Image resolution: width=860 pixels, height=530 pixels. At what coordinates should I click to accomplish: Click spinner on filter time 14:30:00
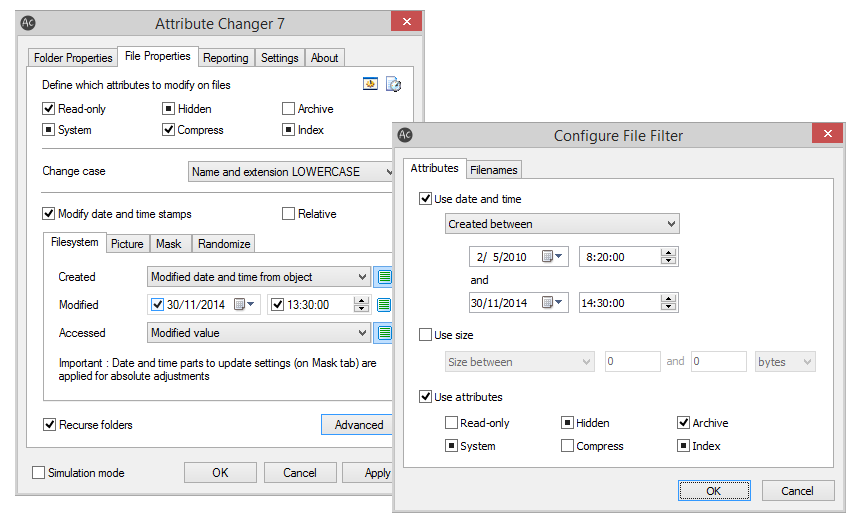pyautogui.click(x=667, y=302)
